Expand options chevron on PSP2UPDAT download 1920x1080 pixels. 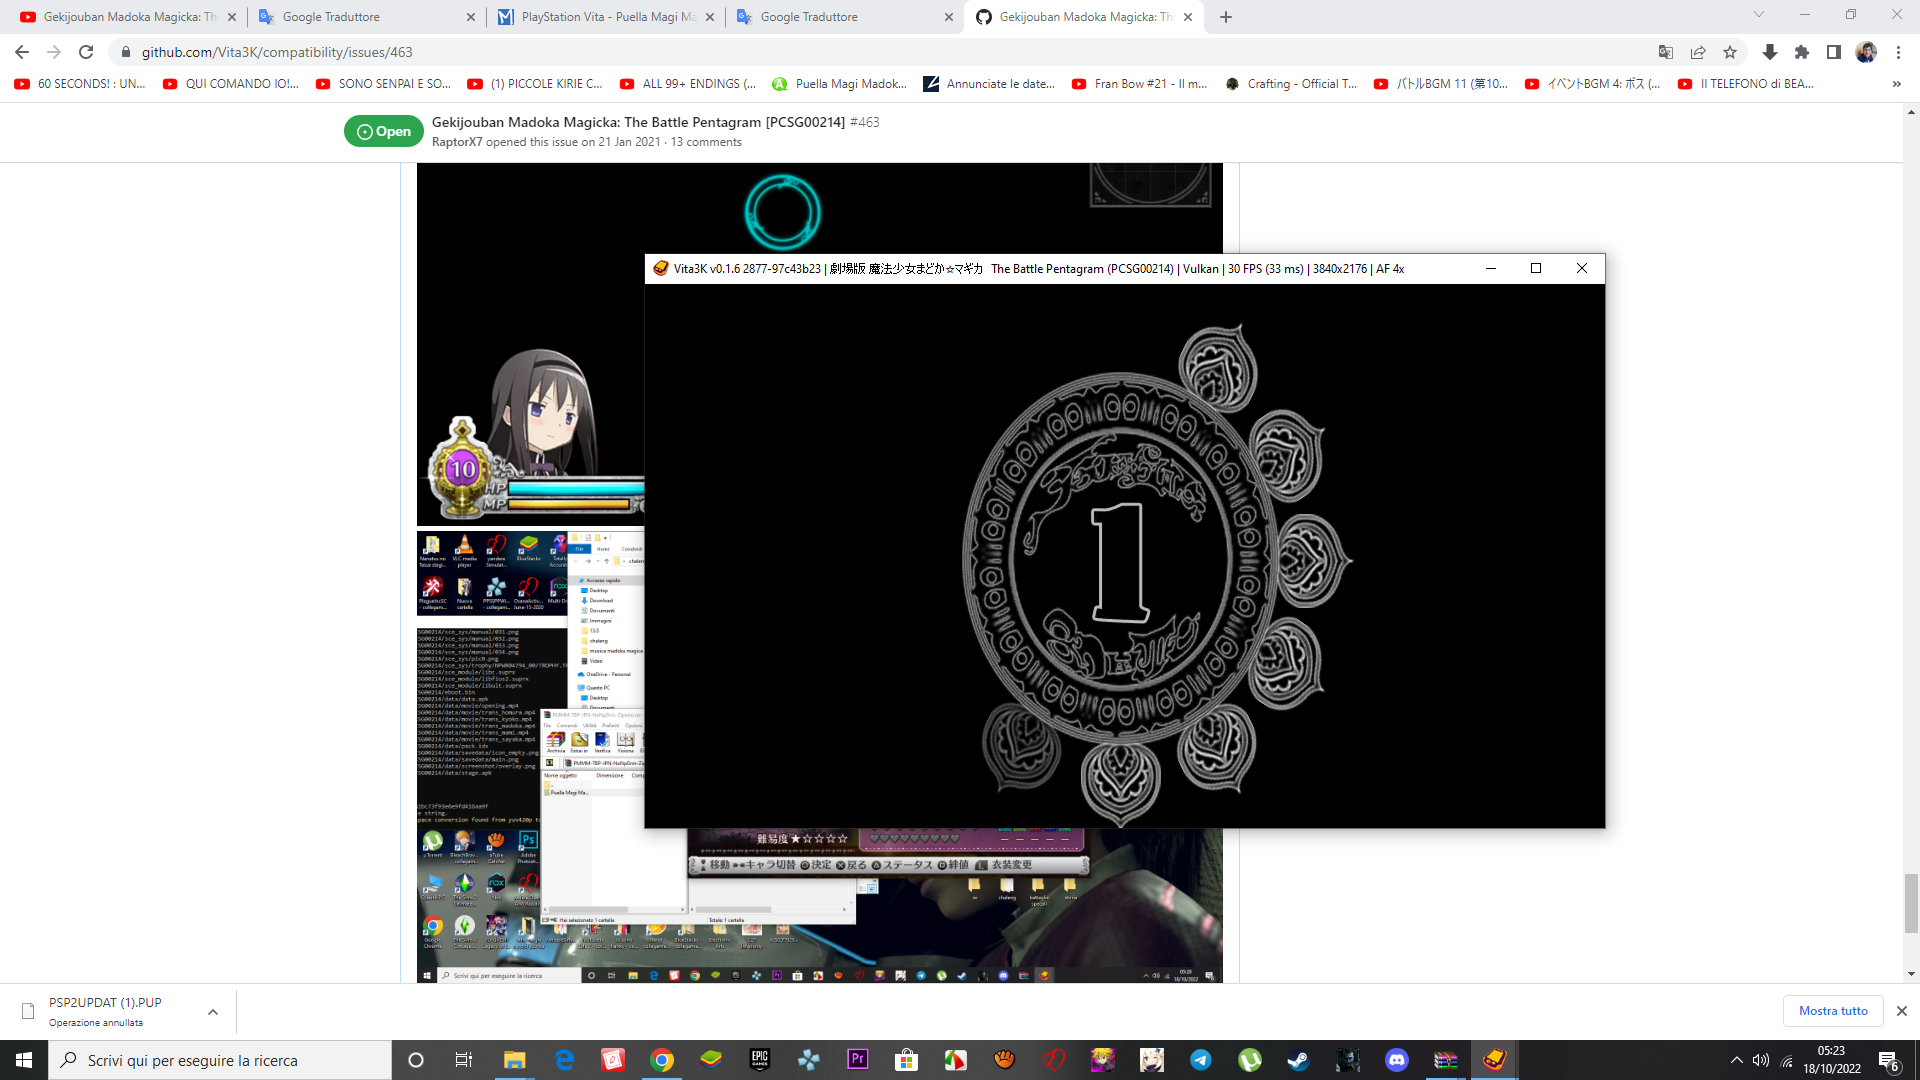[212, 1012]
